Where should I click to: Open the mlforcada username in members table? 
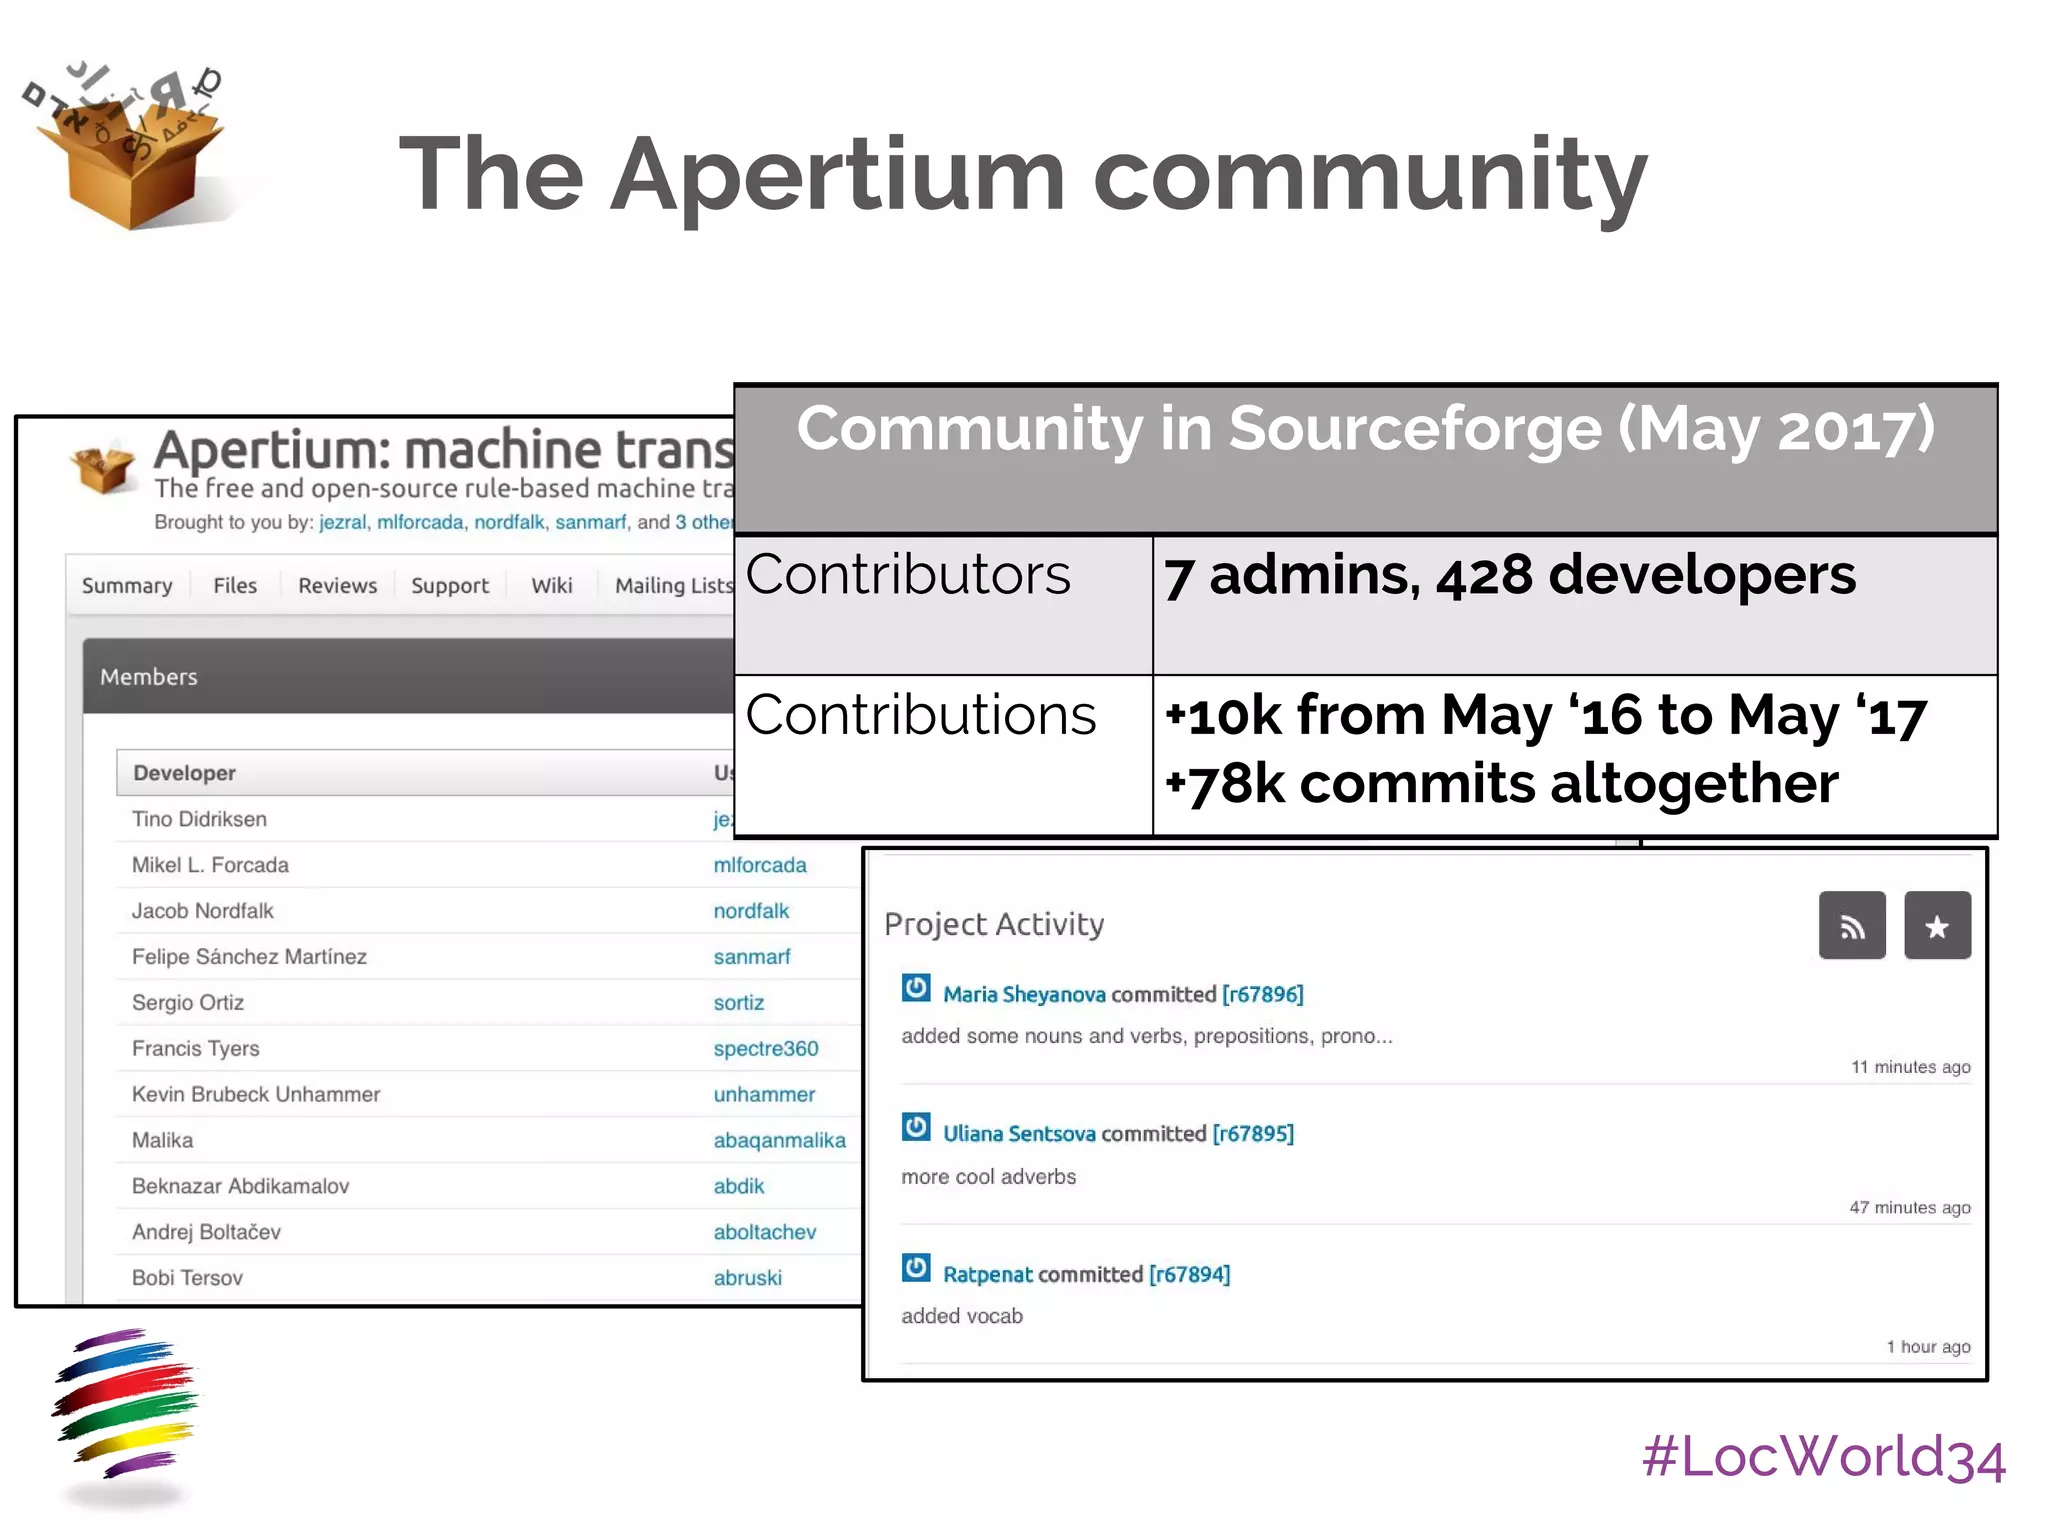(760, 865)
